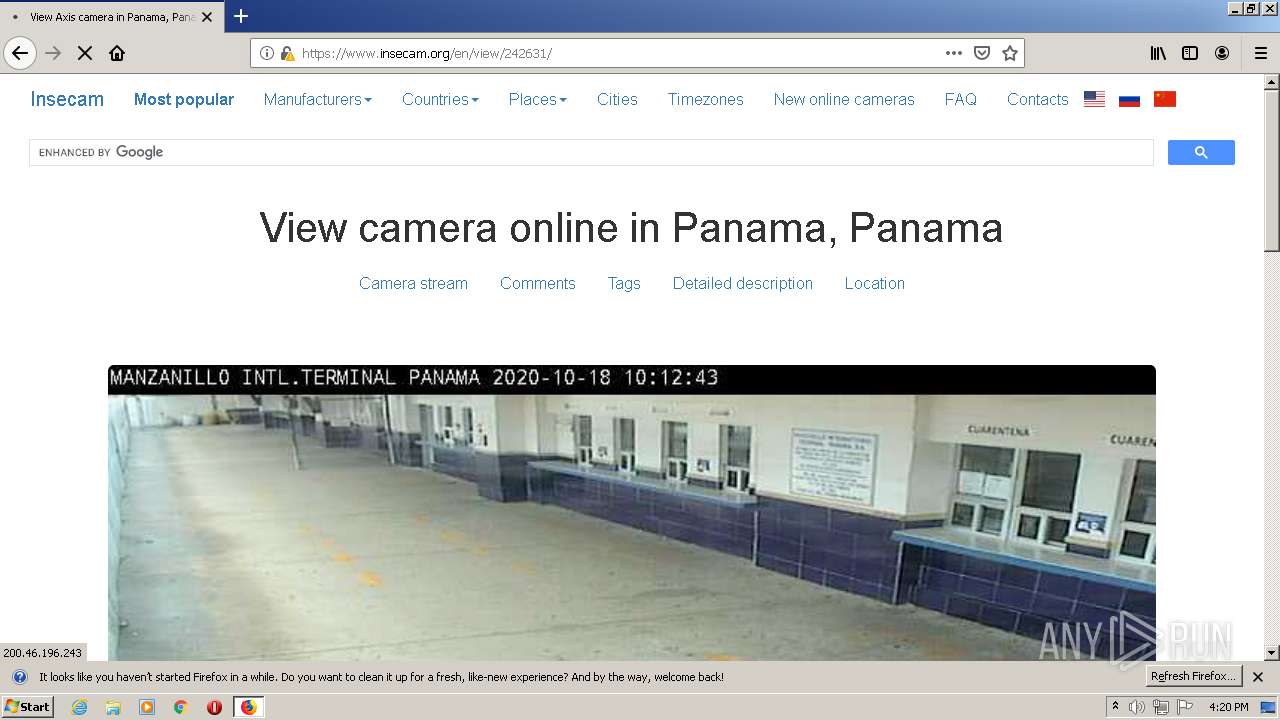Click the Refresh Firefox button
The image size is (1280, 720).
[x=1192, y=676]
